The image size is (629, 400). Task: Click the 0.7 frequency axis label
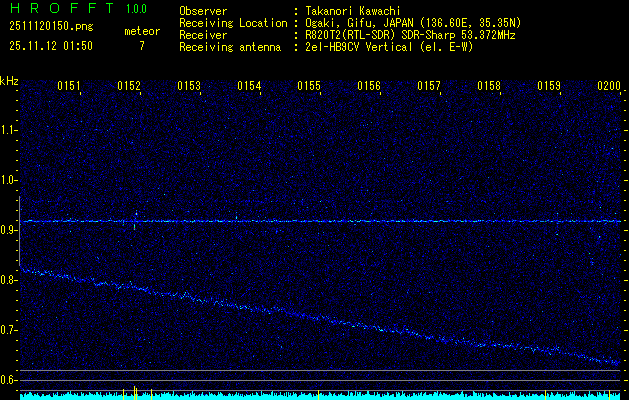pos(9,330)
